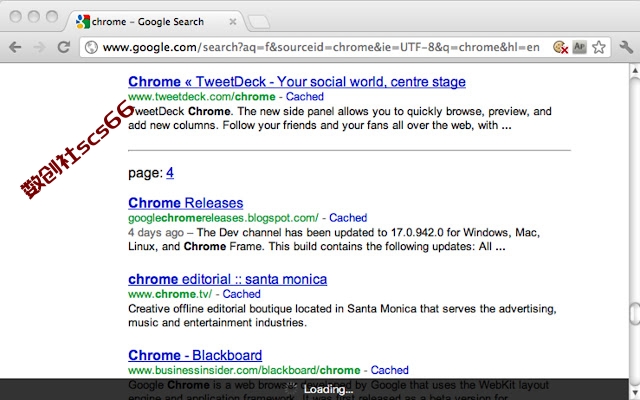The width and height of the screenshot is (640, 400).
Task: Click the scrollbar down arrow
Action: (635, 391)
